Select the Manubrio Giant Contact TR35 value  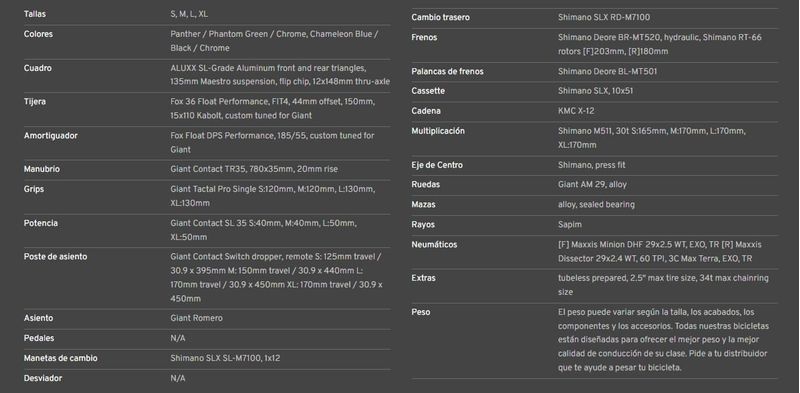(254, 169)
